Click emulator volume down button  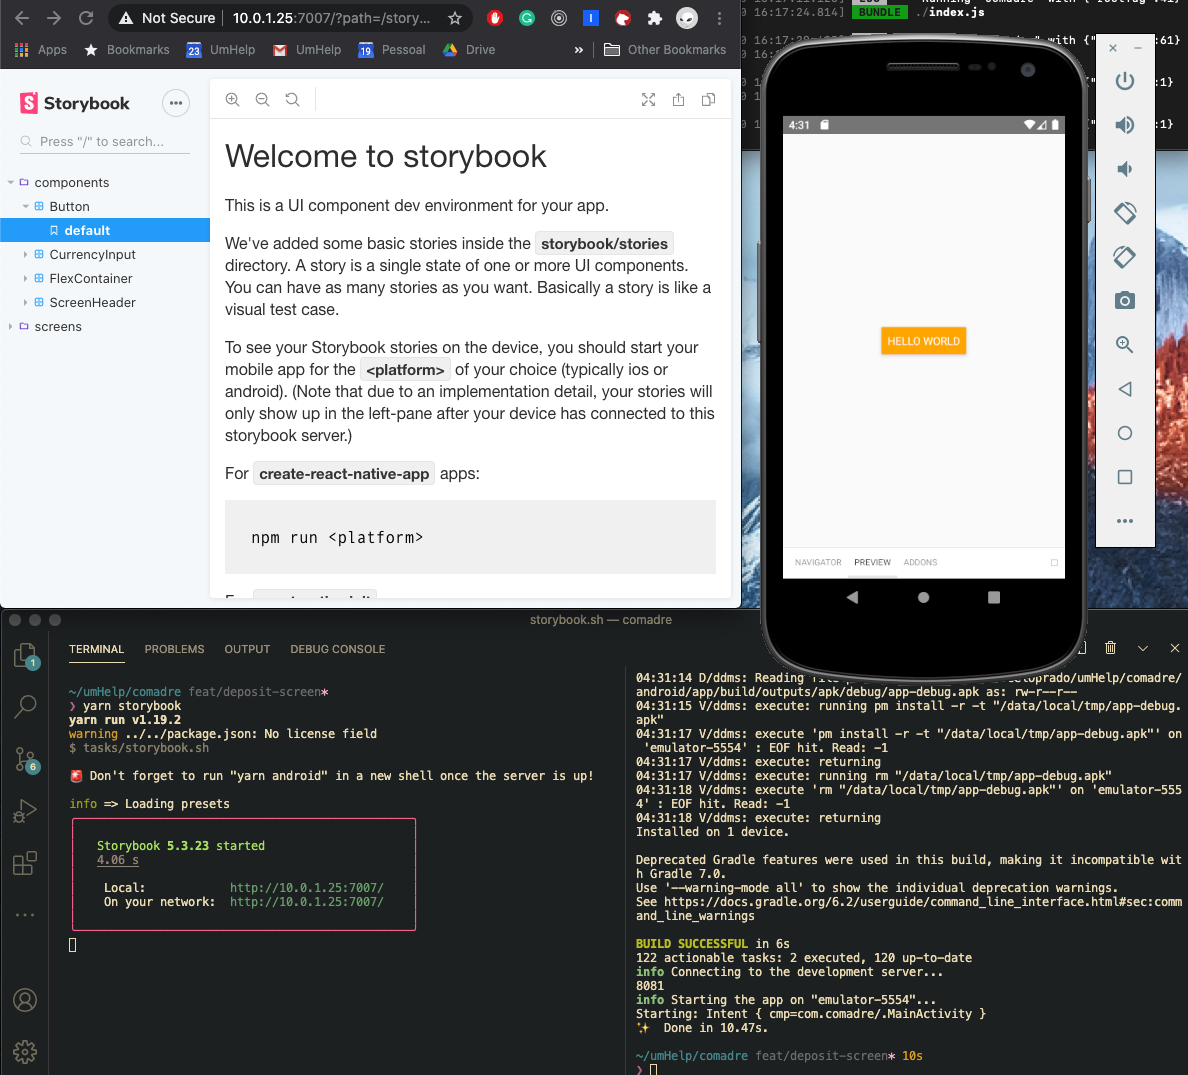coord(1125,168)
